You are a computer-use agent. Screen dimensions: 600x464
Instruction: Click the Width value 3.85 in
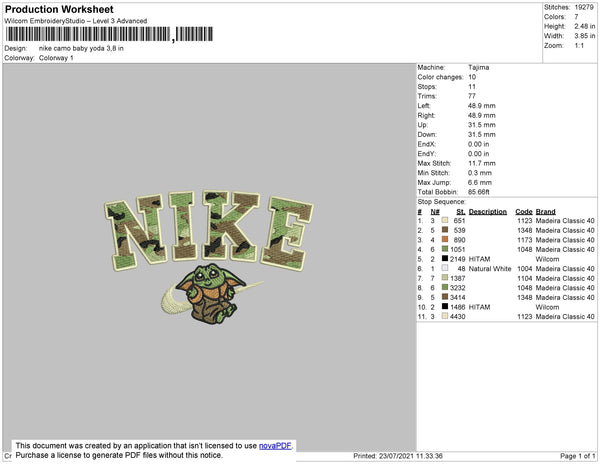584,36
